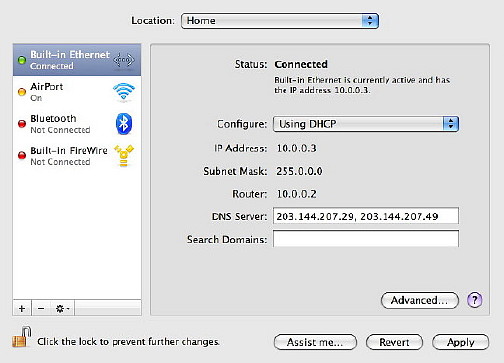
Task: Click the IP Address value 10.0.0.3
Action: point(296,148)
